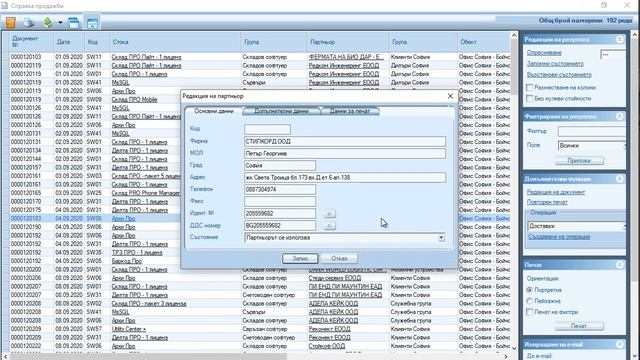This screenshot has width=640, height=360.
Task: Select Пейзажна orientation radio button
Action: 529,301
